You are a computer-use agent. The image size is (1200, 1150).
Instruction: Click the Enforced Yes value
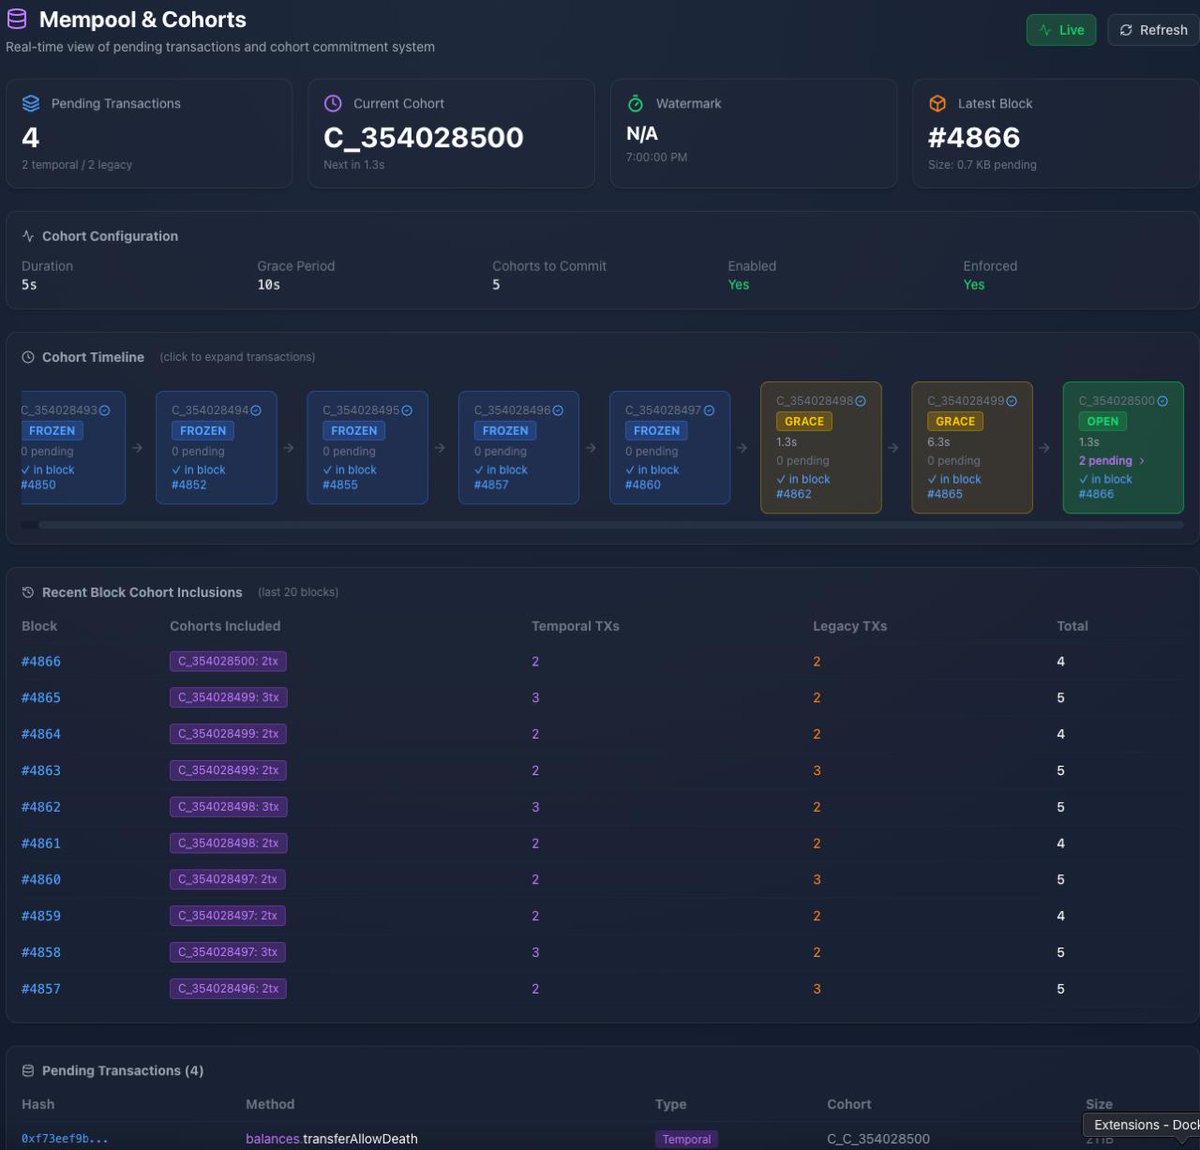coord(973,285)
